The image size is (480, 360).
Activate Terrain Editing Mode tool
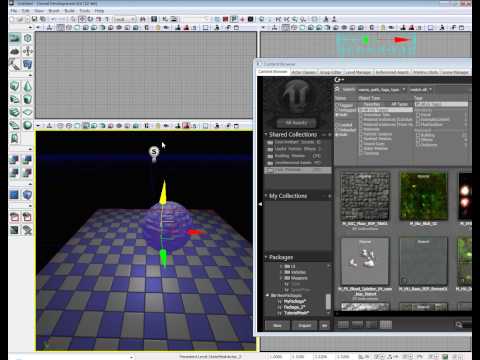[15, 51]
